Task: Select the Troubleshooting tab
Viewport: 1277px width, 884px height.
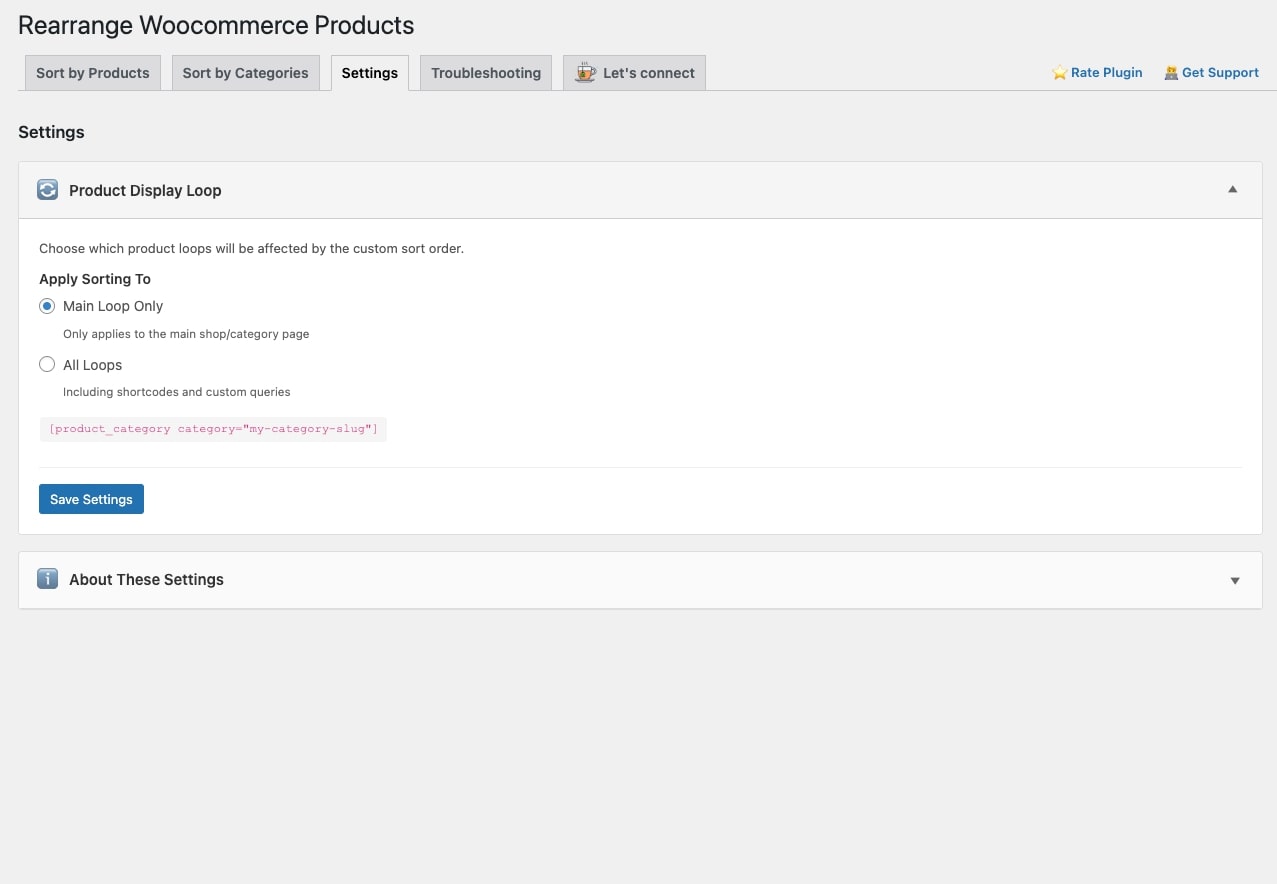Action: pos(485,72)
